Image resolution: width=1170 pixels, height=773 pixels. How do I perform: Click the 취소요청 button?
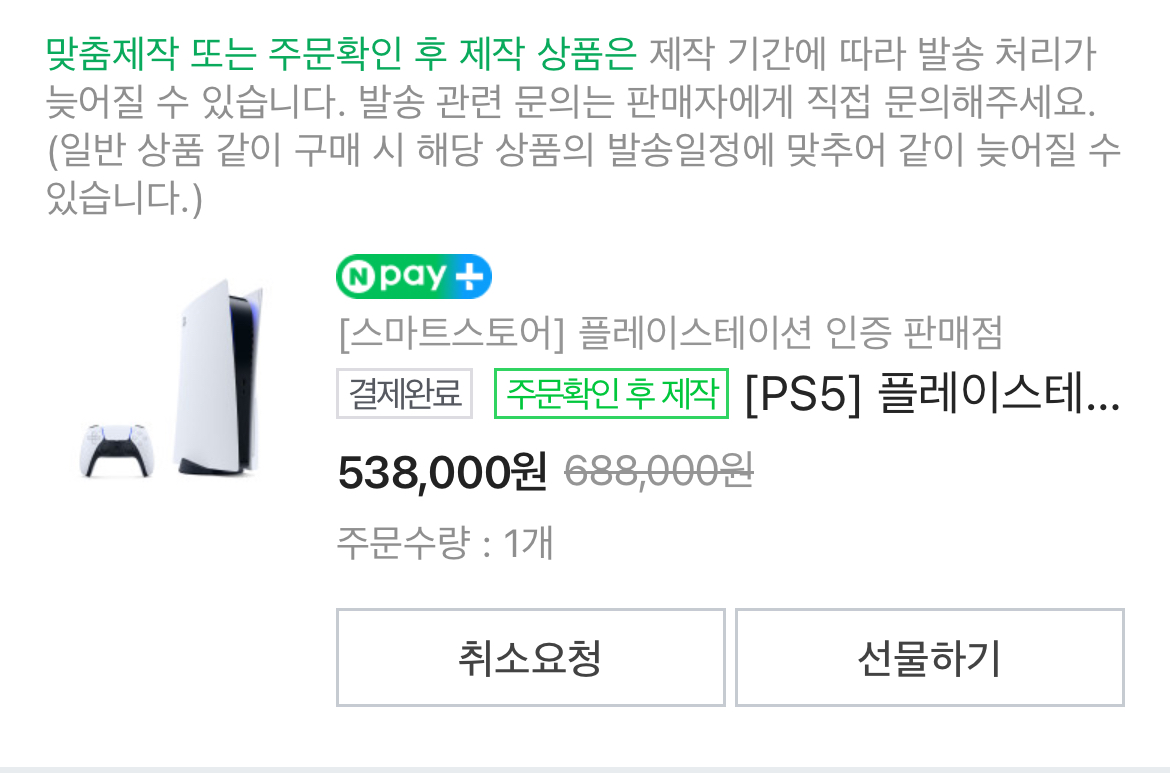[531, 657]
